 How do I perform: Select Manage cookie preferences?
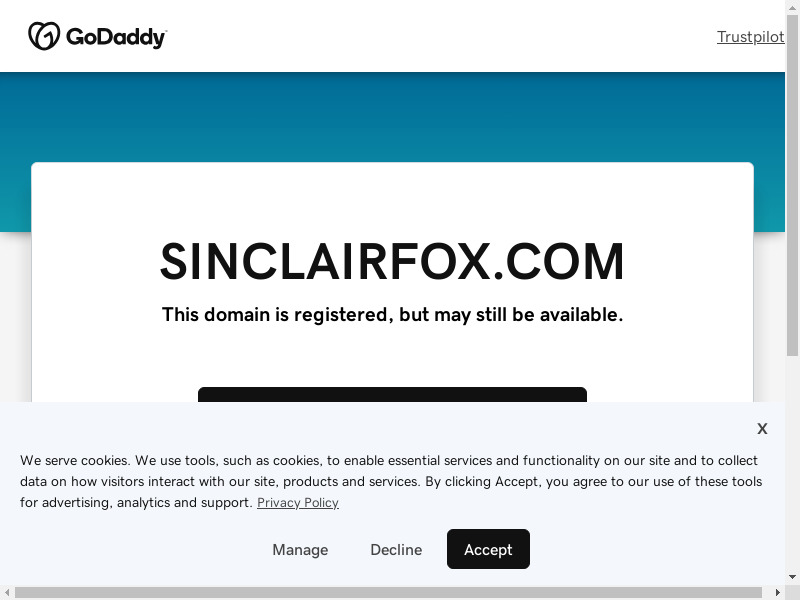pyautogui.click(x=300, y=549)
